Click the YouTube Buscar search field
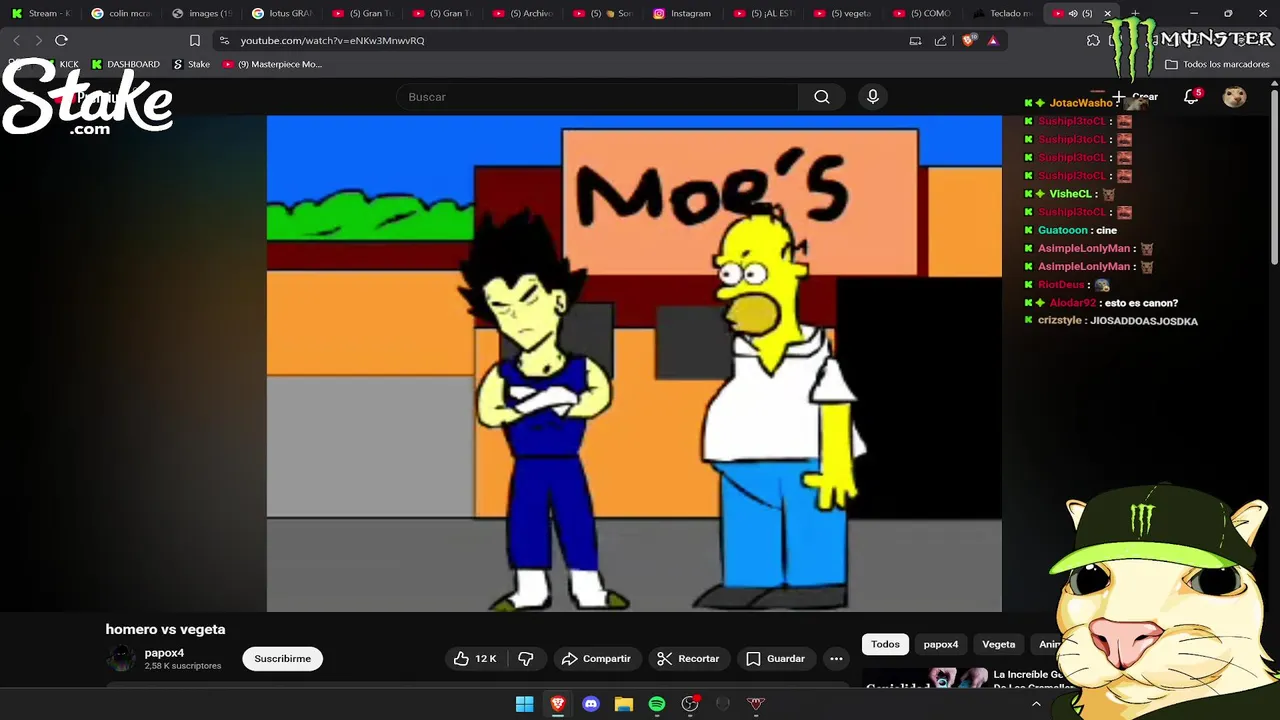Screen dimensions: 1280x720 click(597, 97)
